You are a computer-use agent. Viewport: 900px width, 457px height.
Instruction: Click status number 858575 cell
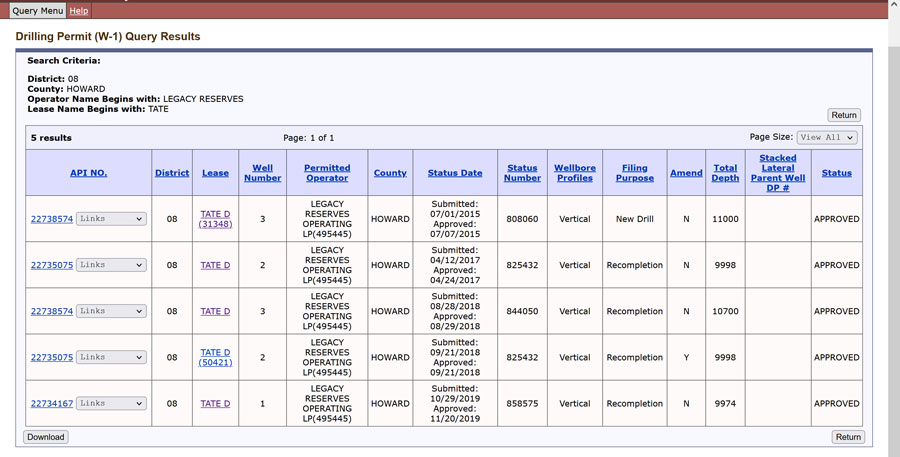[x=522, y=404]
